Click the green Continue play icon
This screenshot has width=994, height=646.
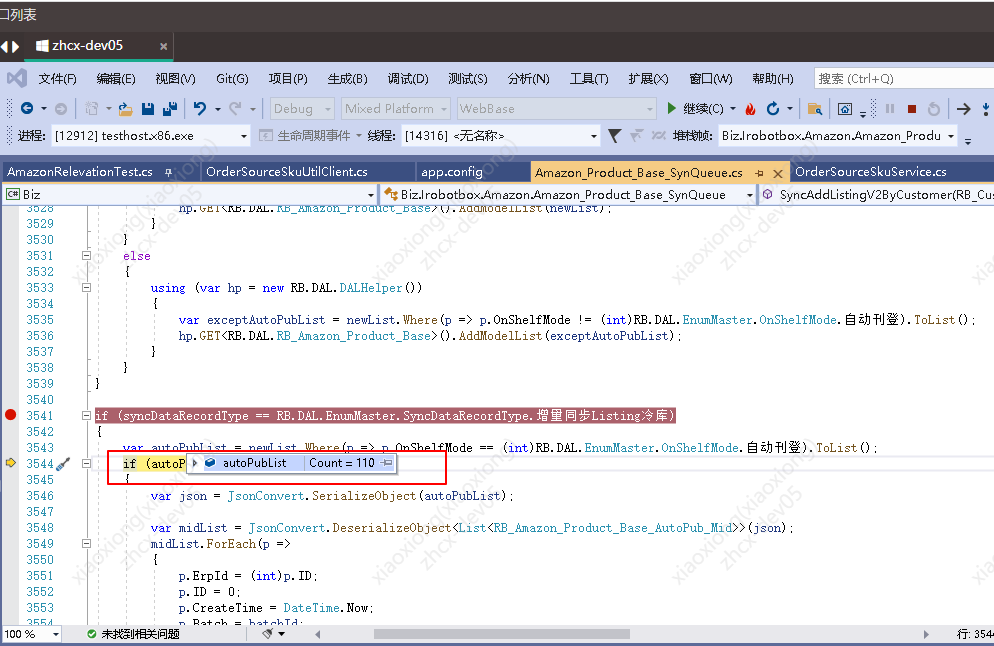click(671, 108)
